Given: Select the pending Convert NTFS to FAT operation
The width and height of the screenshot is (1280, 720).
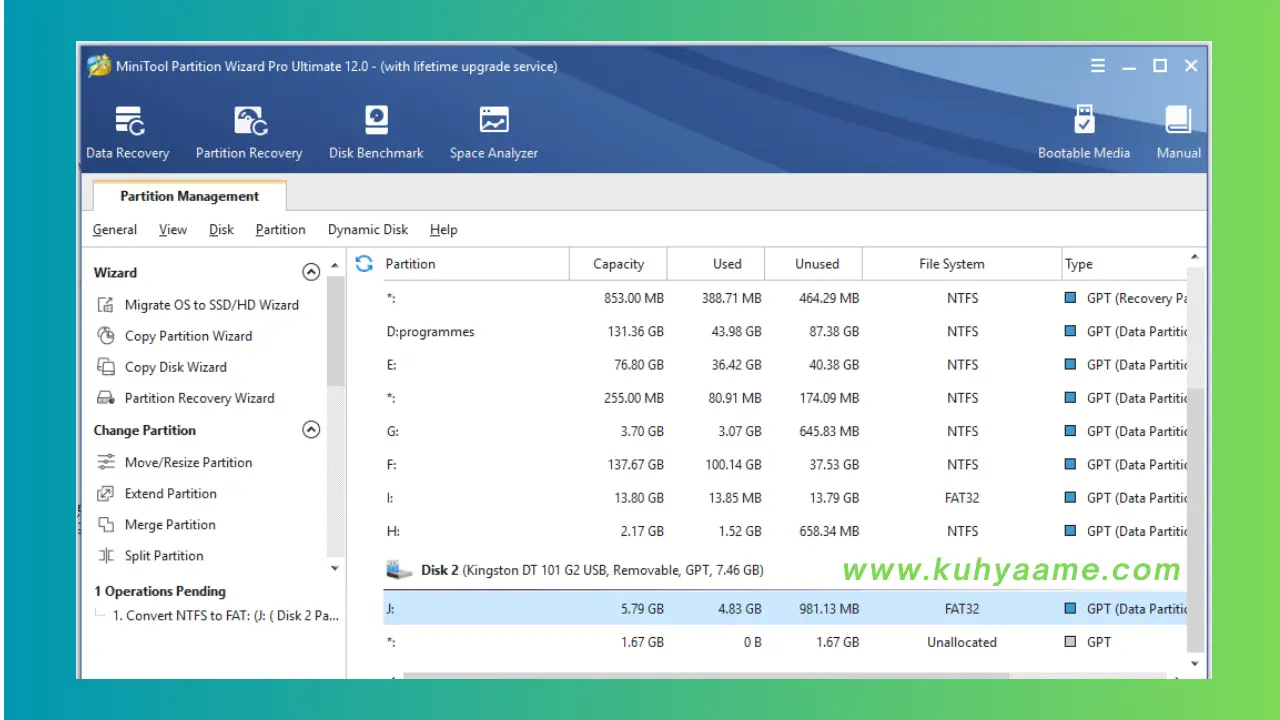Looking at the screenshot, I should [x=226, y=615].
